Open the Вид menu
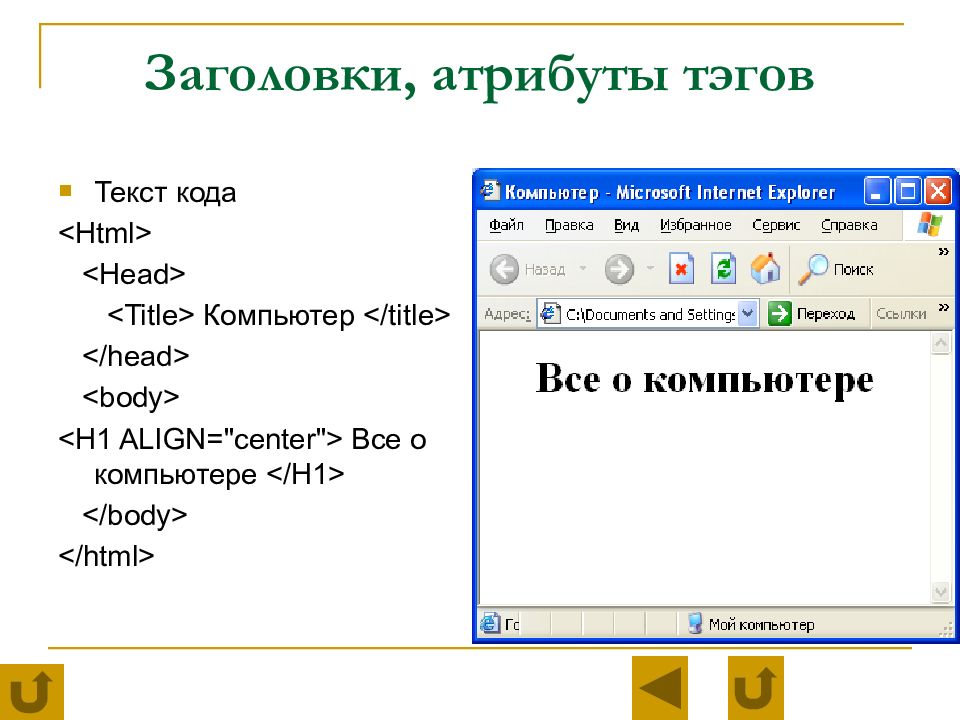Screen dimensions: 960x720 tap(626, 225)
